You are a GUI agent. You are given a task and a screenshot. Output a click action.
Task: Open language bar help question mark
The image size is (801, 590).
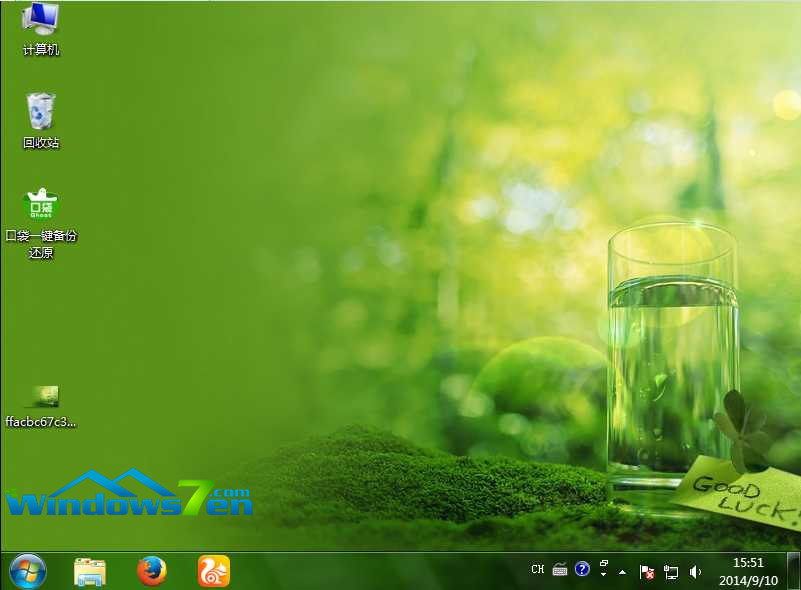click(582, 569)
